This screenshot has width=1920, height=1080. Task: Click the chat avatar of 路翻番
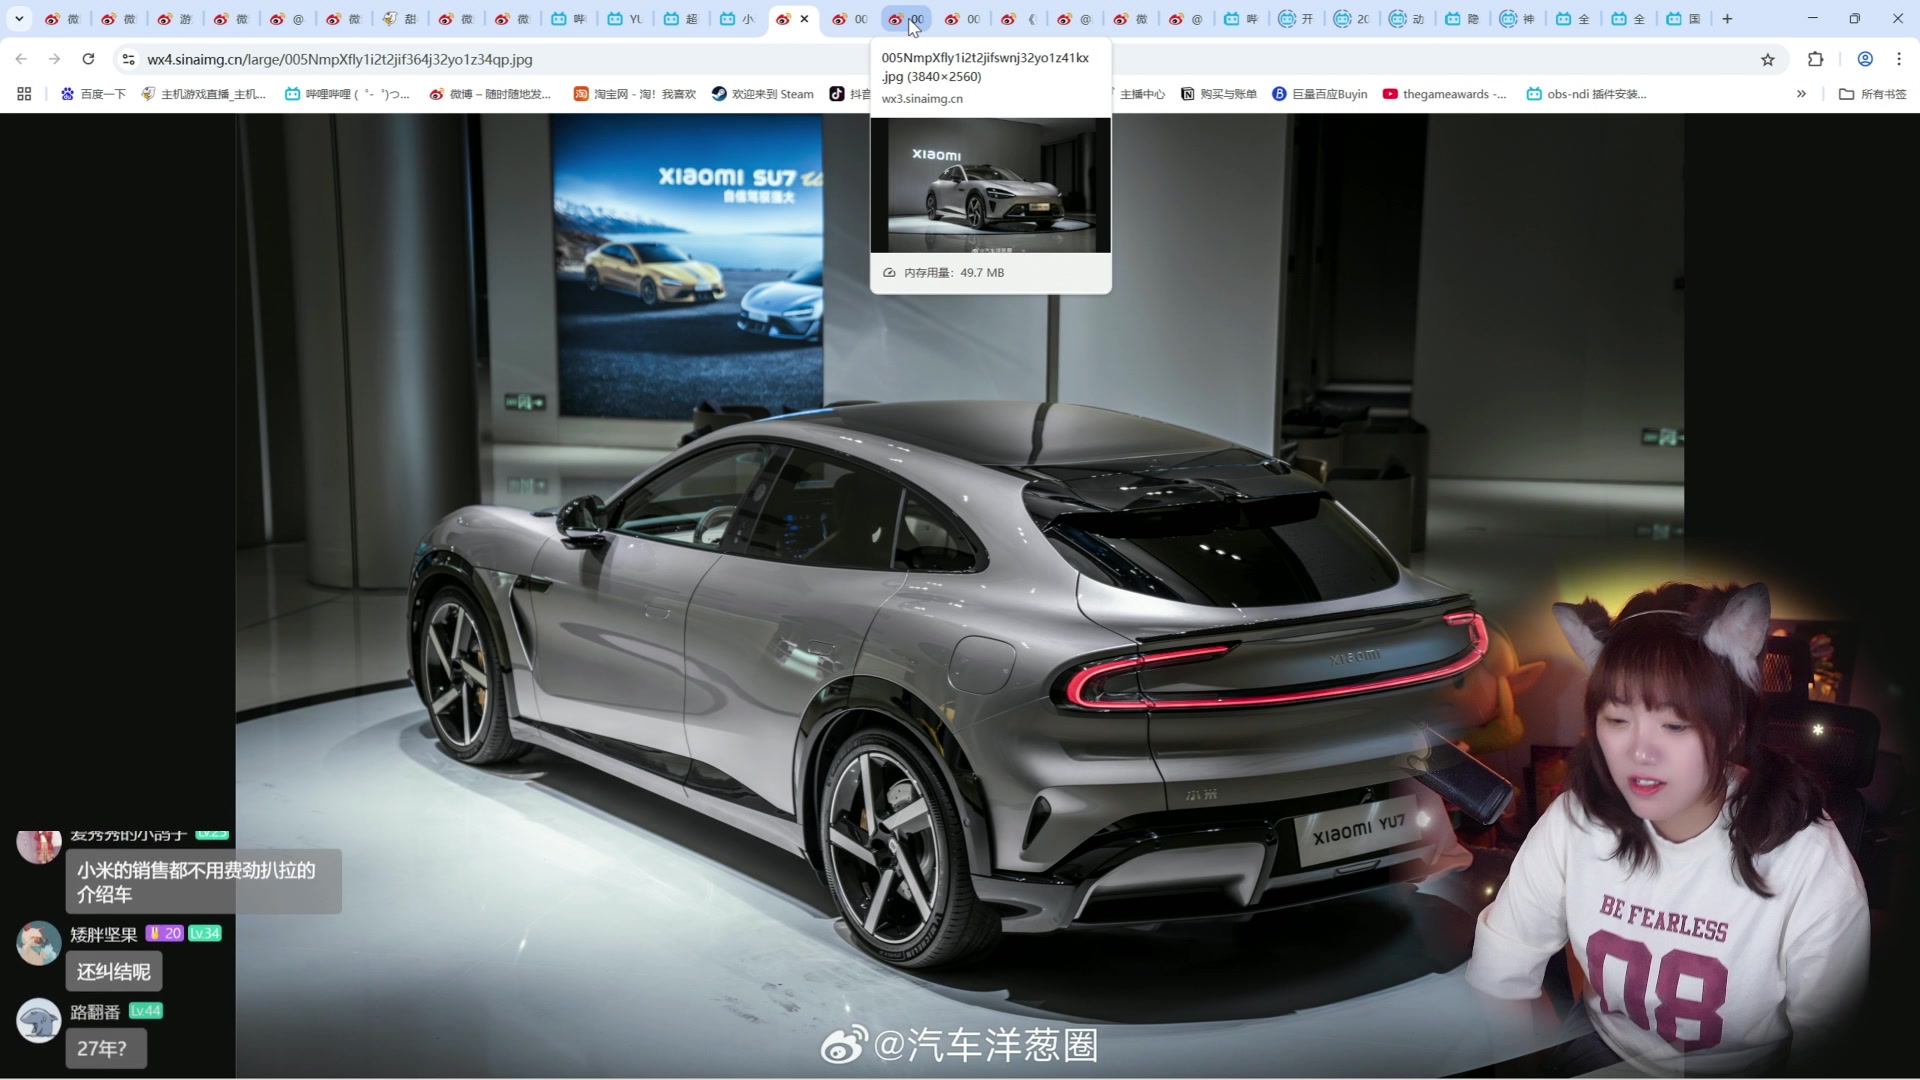39,1020
